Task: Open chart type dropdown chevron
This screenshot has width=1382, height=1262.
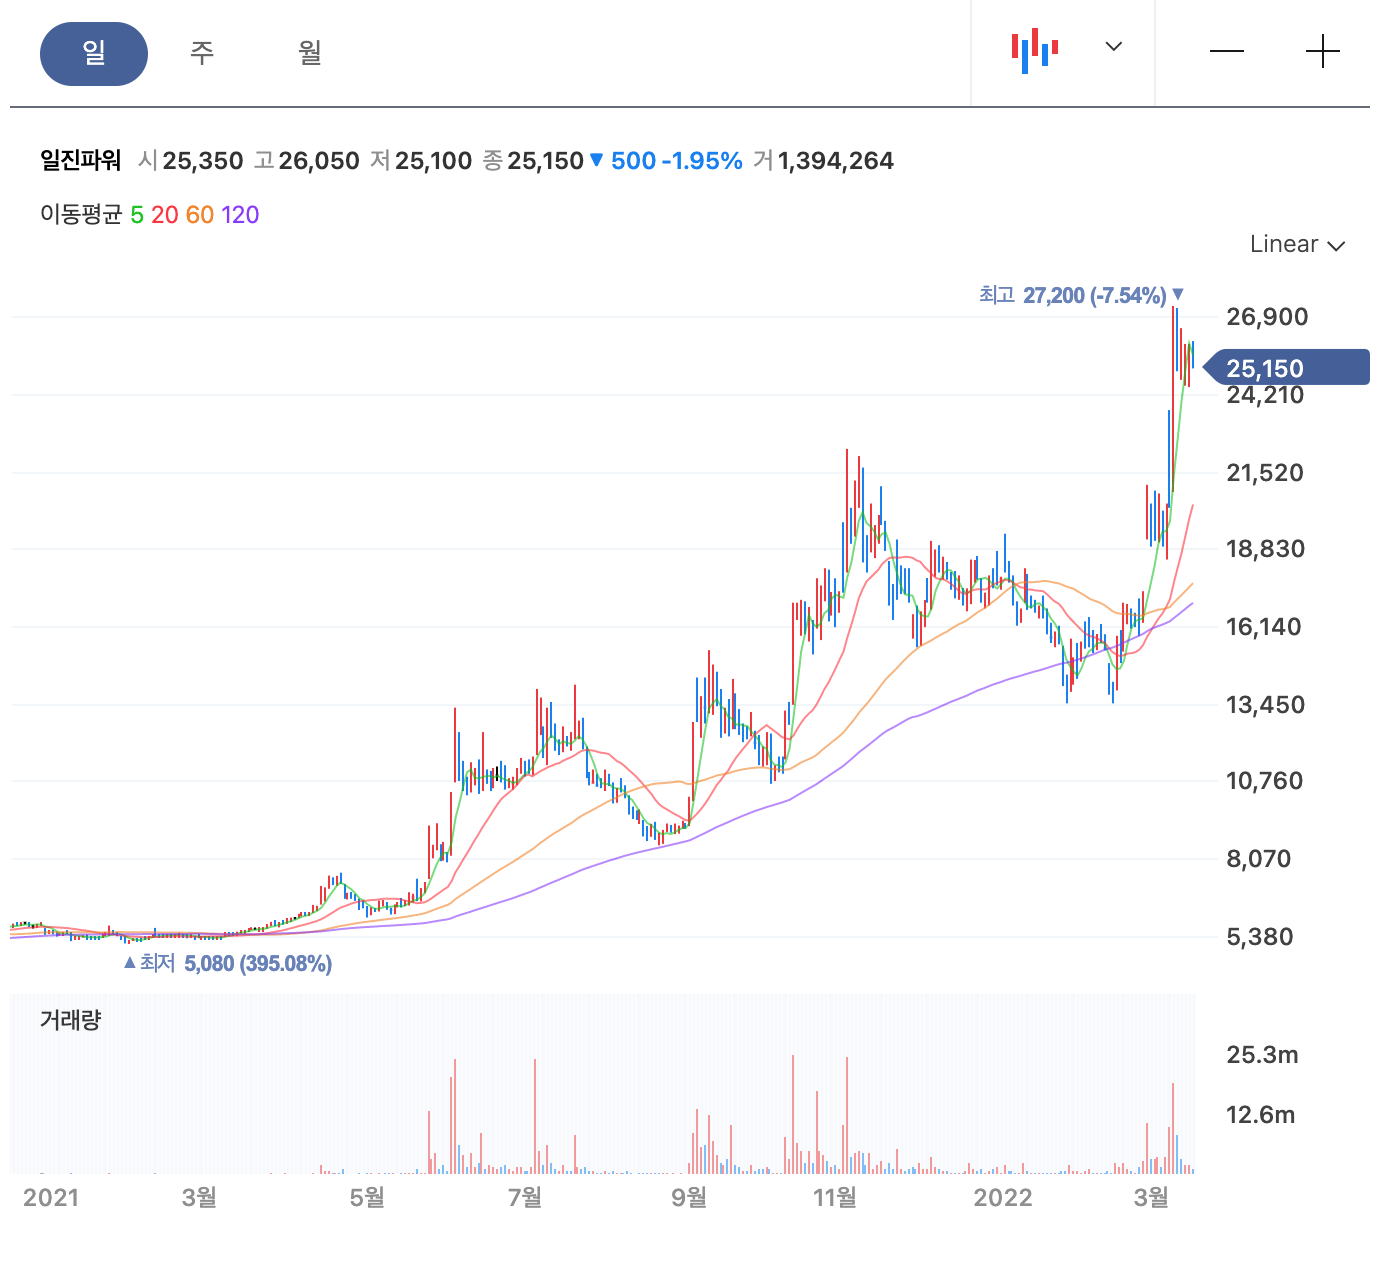Action: (1114, 46)
